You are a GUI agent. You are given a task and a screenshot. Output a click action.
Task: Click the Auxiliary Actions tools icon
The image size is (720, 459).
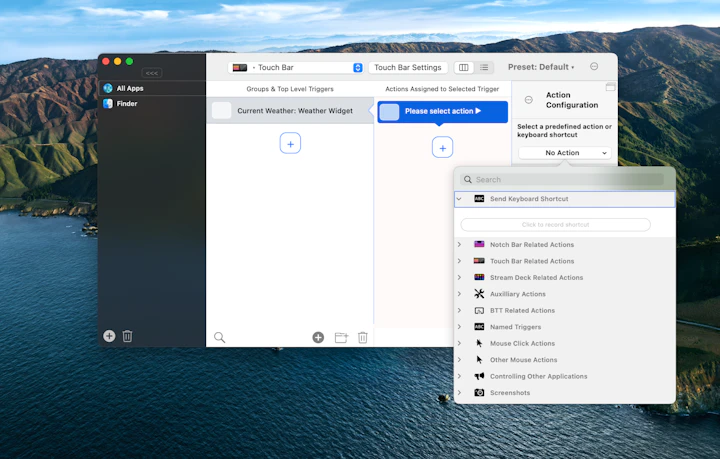tap(479, 294)
